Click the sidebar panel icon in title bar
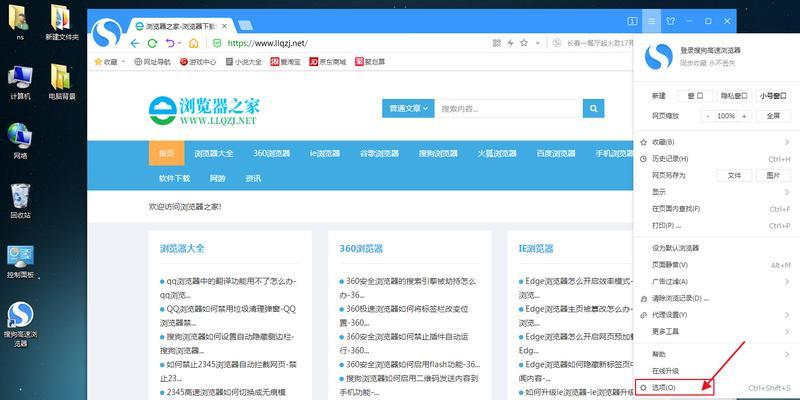800x400 pixels. (x=632, y=21)
